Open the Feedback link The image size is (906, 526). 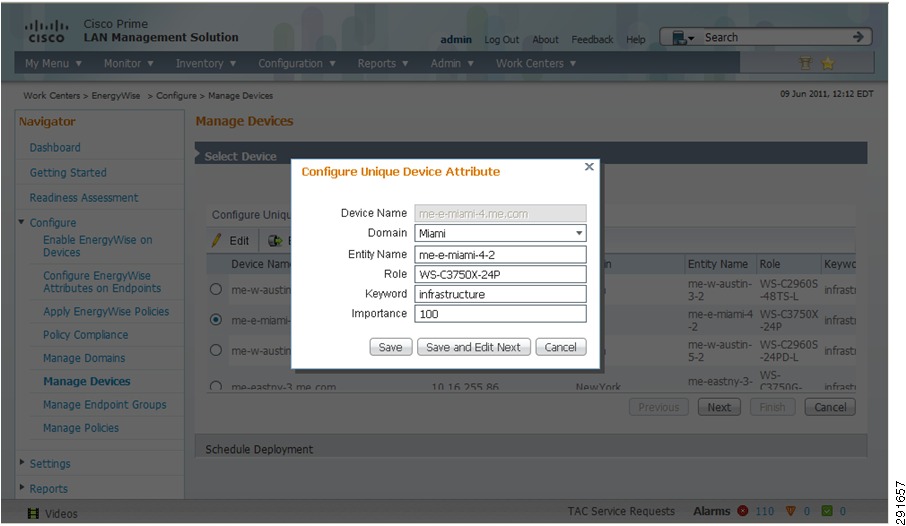(x=592, y=39)
